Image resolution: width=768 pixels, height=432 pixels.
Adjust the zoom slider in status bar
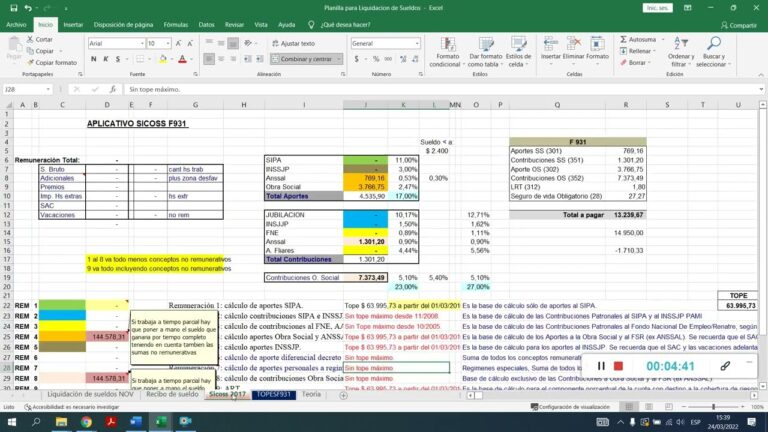click(713, 407)
